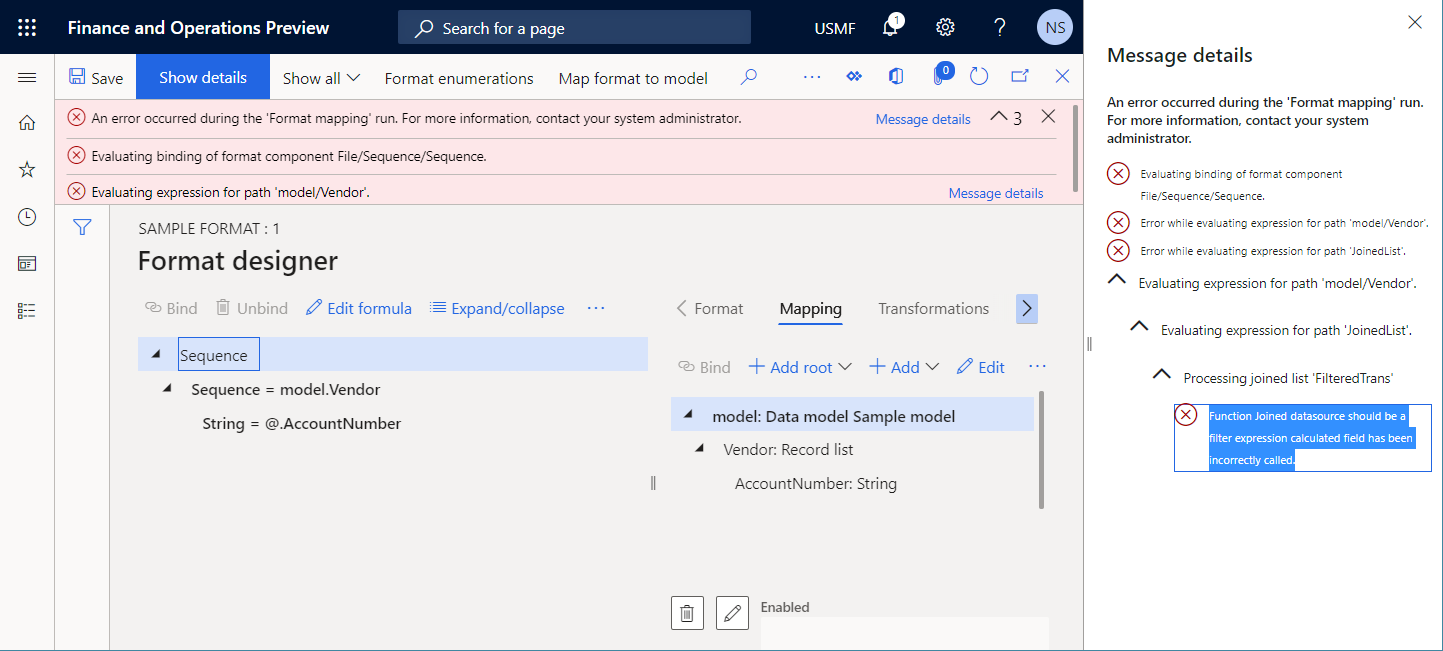Open page in new window icon

1019,75
